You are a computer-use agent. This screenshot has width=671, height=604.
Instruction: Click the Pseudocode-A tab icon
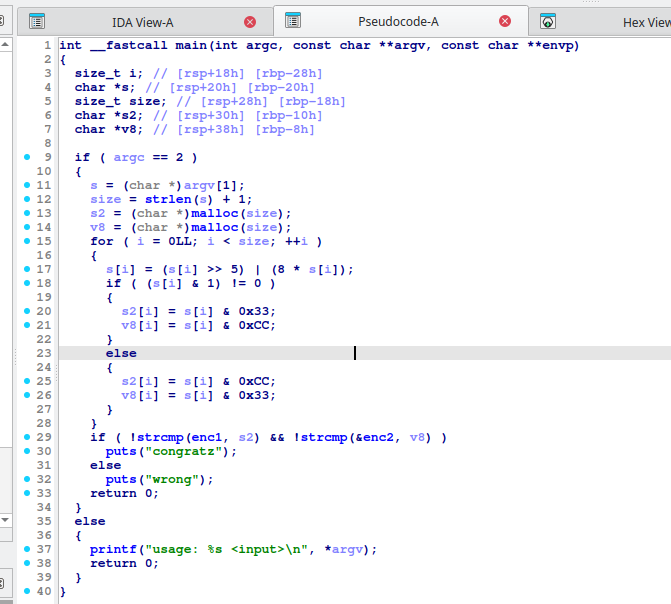[x=294, y=20]
